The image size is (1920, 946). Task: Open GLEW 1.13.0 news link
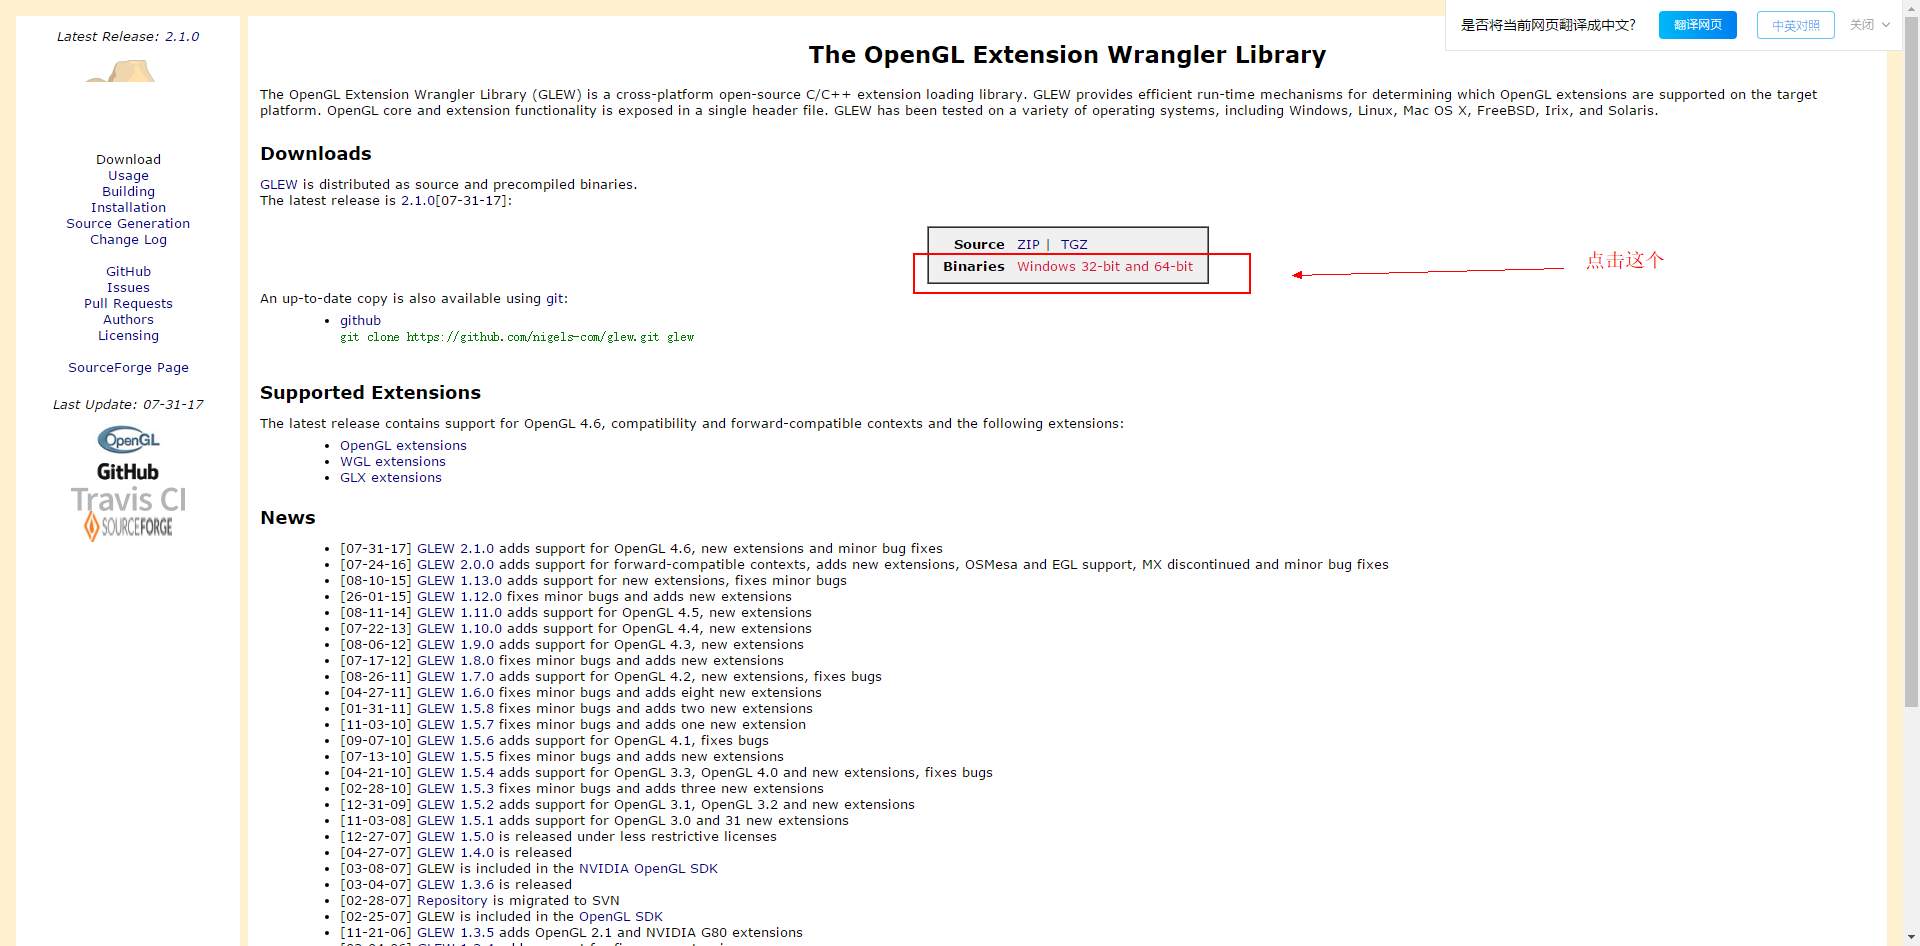459,581
